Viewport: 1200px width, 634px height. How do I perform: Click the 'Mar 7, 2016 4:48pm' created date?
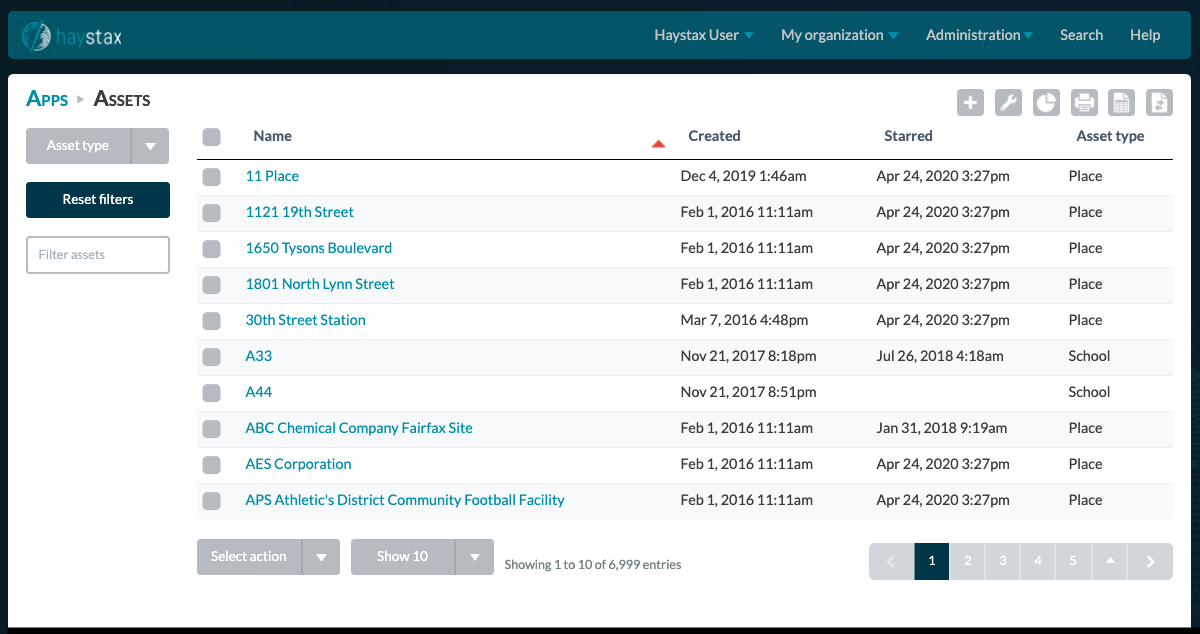[744, 320]
